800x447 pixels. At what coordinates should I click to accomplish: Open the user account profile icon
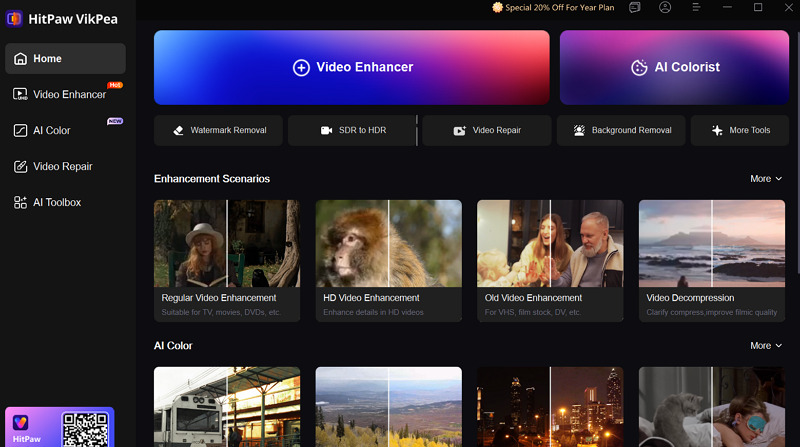point(665,8)
